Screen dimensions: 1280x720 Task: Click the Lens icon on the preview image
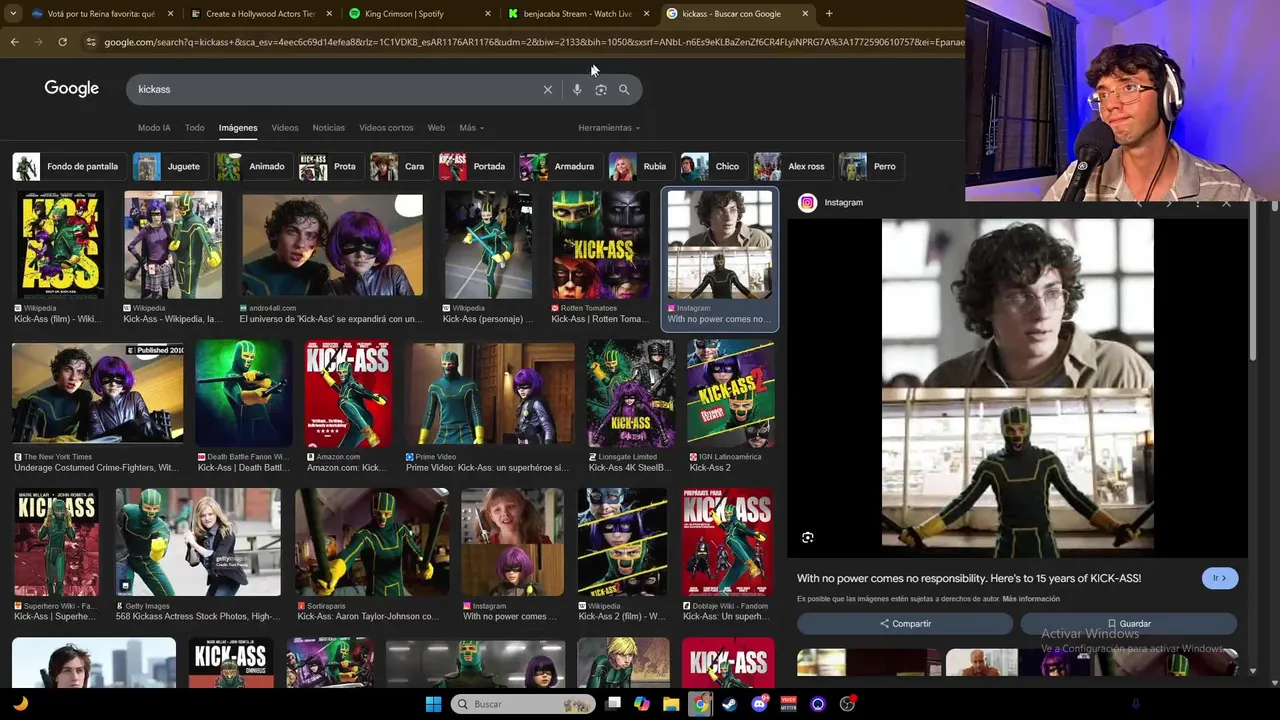coord(808,537)
